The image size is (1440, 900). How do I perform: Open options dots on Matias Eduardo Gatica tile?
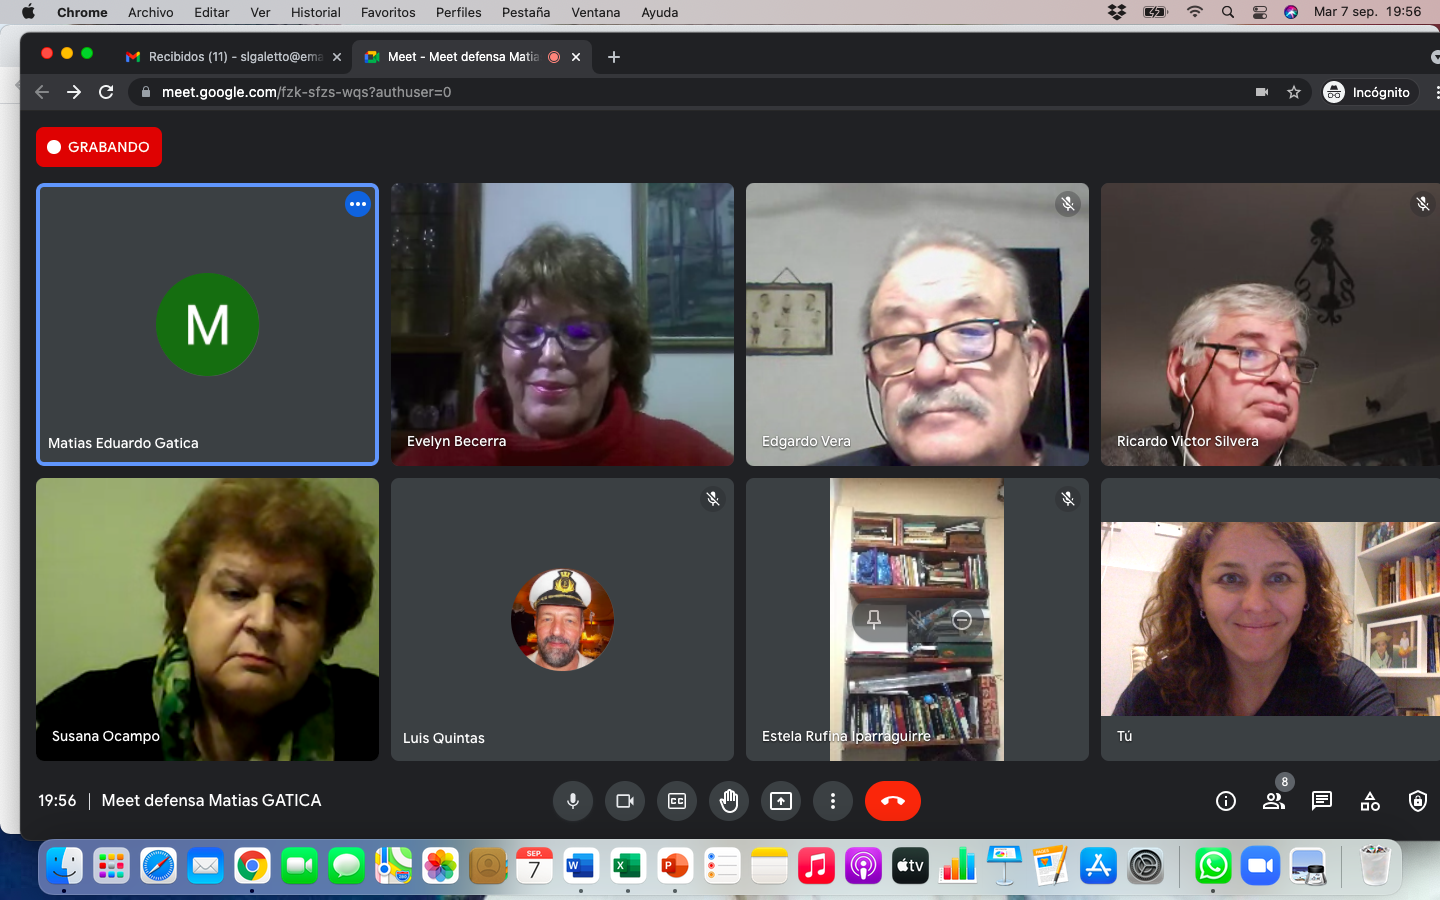[358, 204]
